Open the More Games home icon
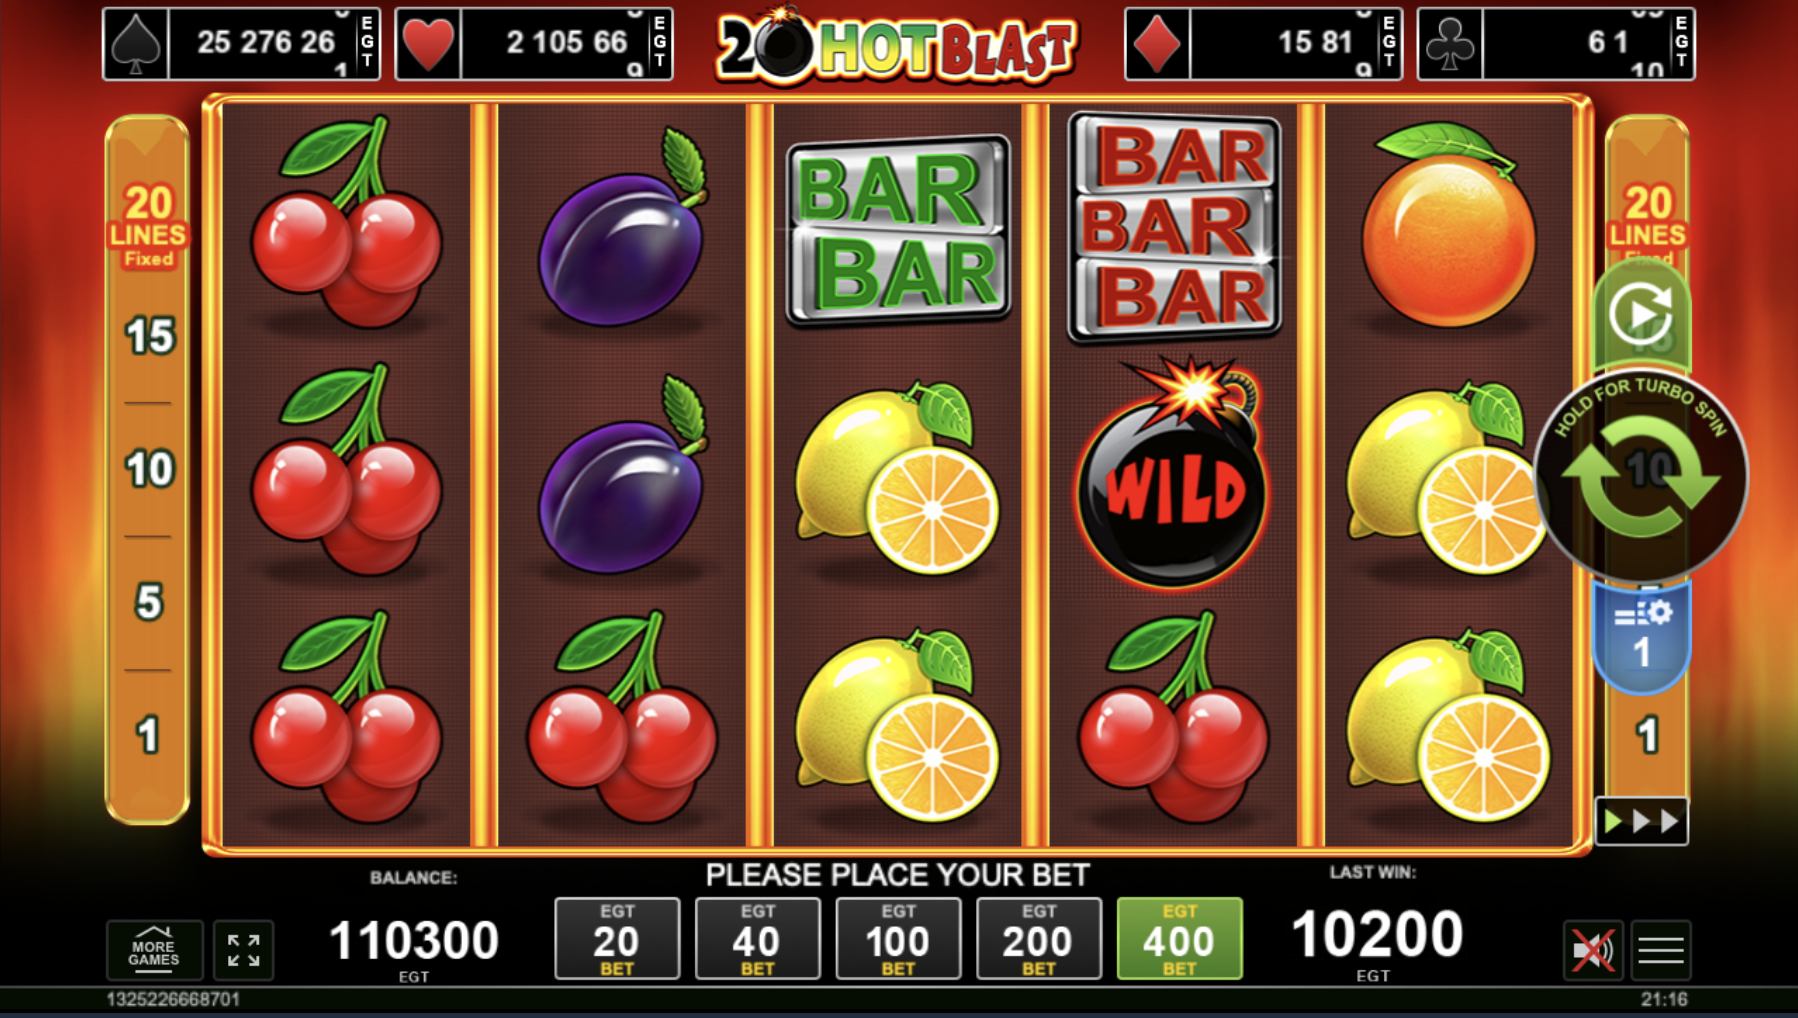Screen dimensions: 1798x1018 pos(154,949)
